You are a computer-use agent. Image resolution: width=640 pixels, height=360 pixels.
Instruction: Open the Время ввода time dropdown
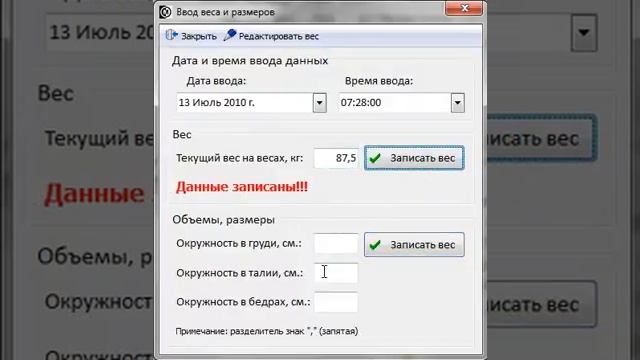pyautogui.click(x=458, y=103)
